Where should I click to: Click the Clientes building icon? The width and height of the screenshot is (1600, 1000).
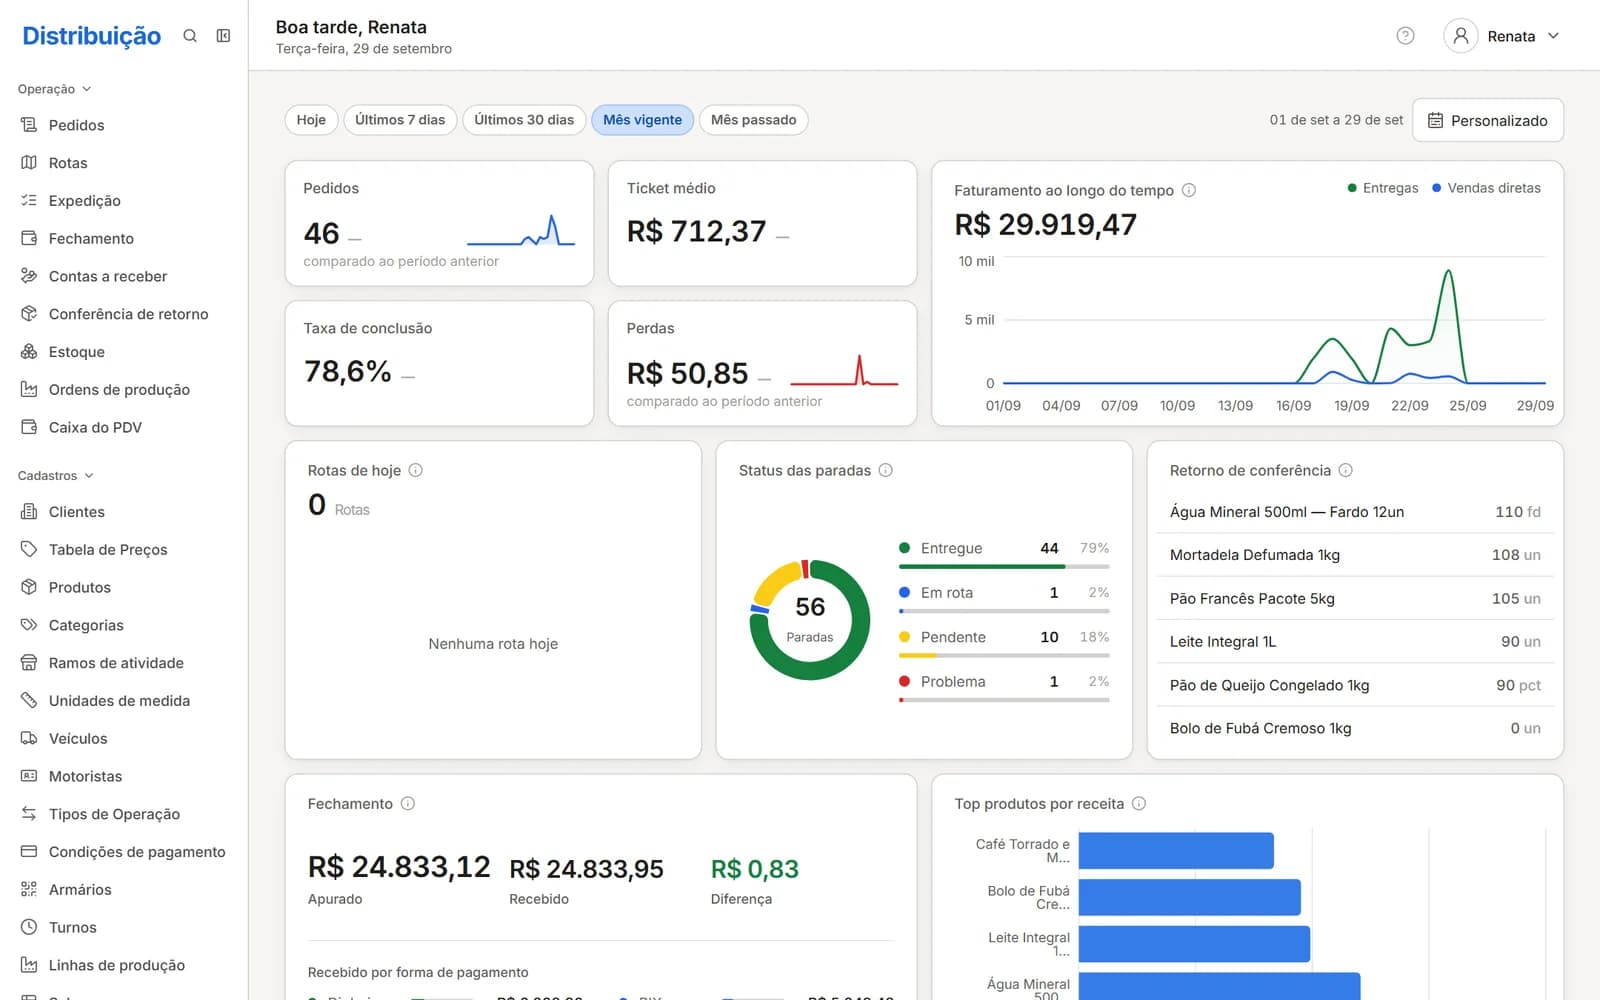point(29,512)
